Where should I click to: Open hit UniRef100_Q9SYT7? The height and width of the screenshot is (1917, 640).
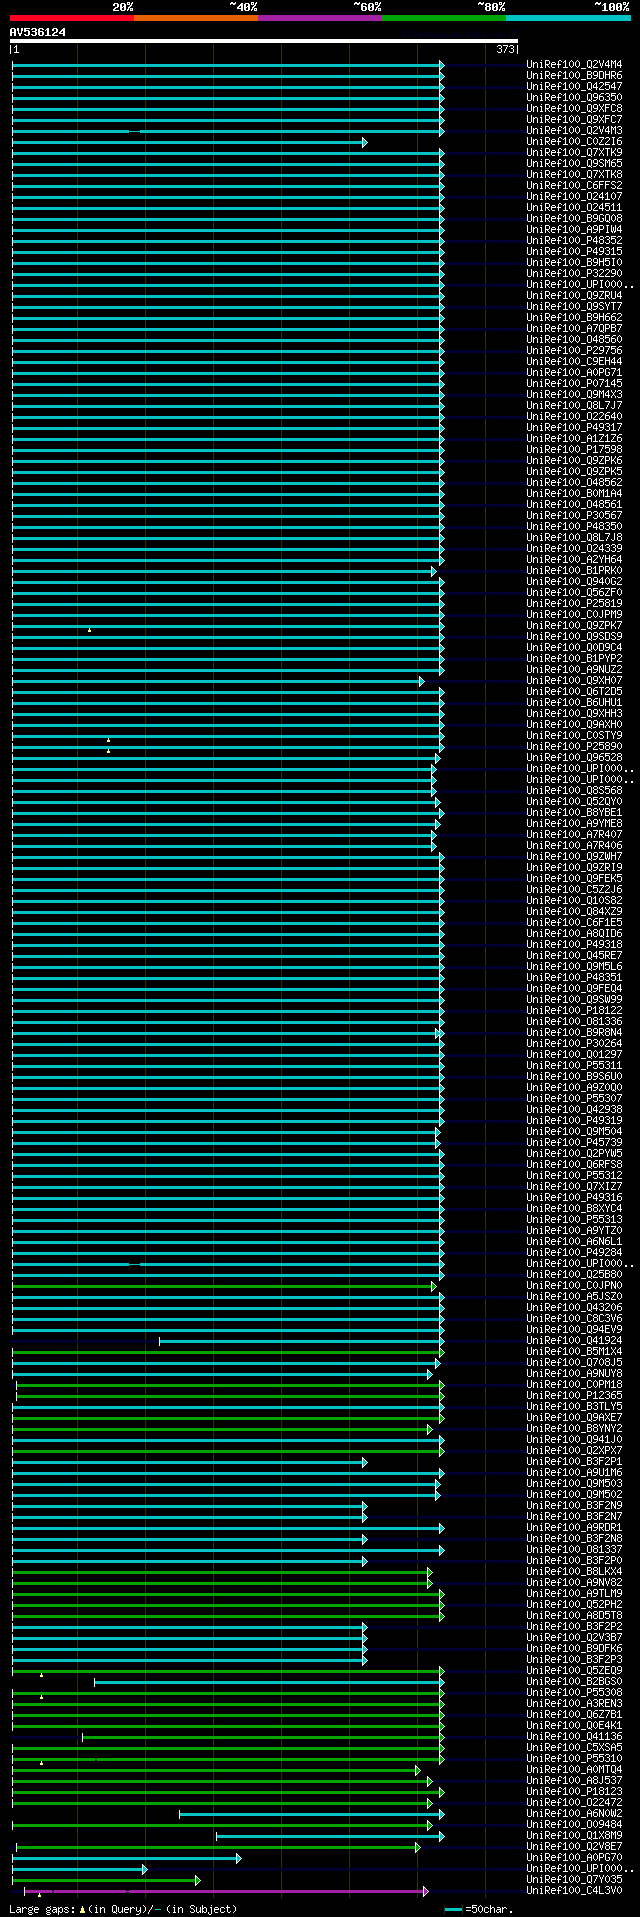coord(575,306)
